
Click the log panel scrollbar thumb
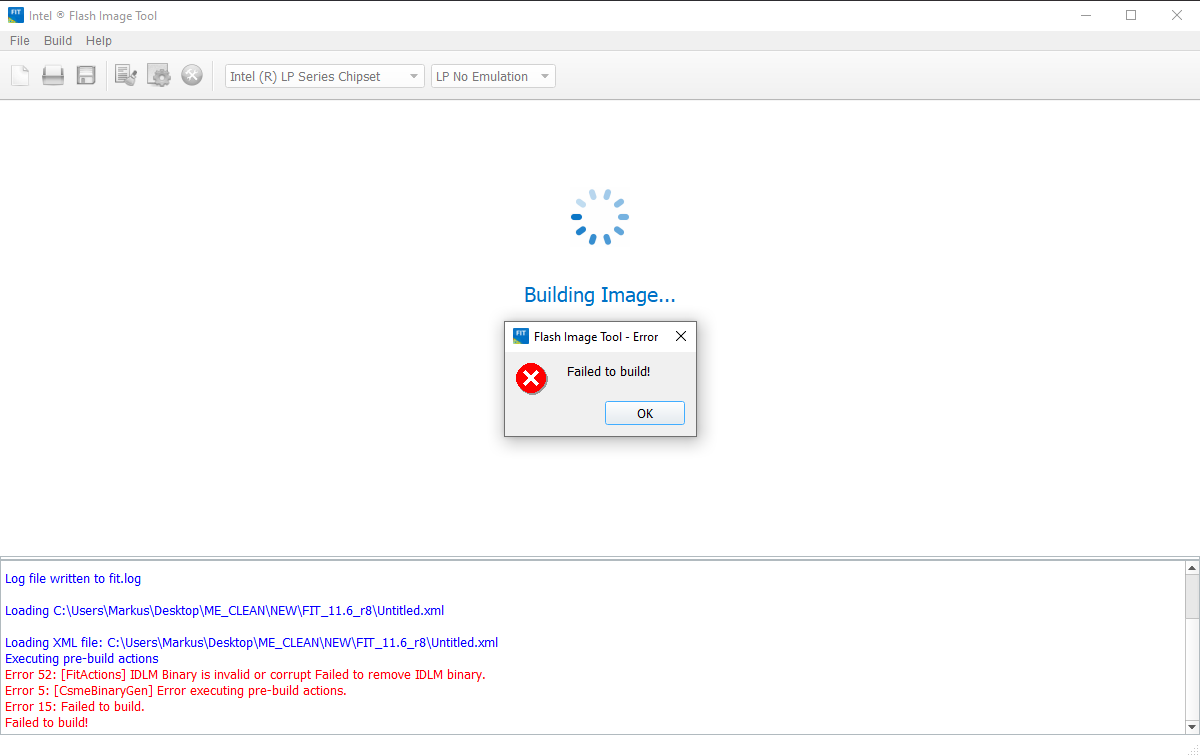coord(1192,597)
